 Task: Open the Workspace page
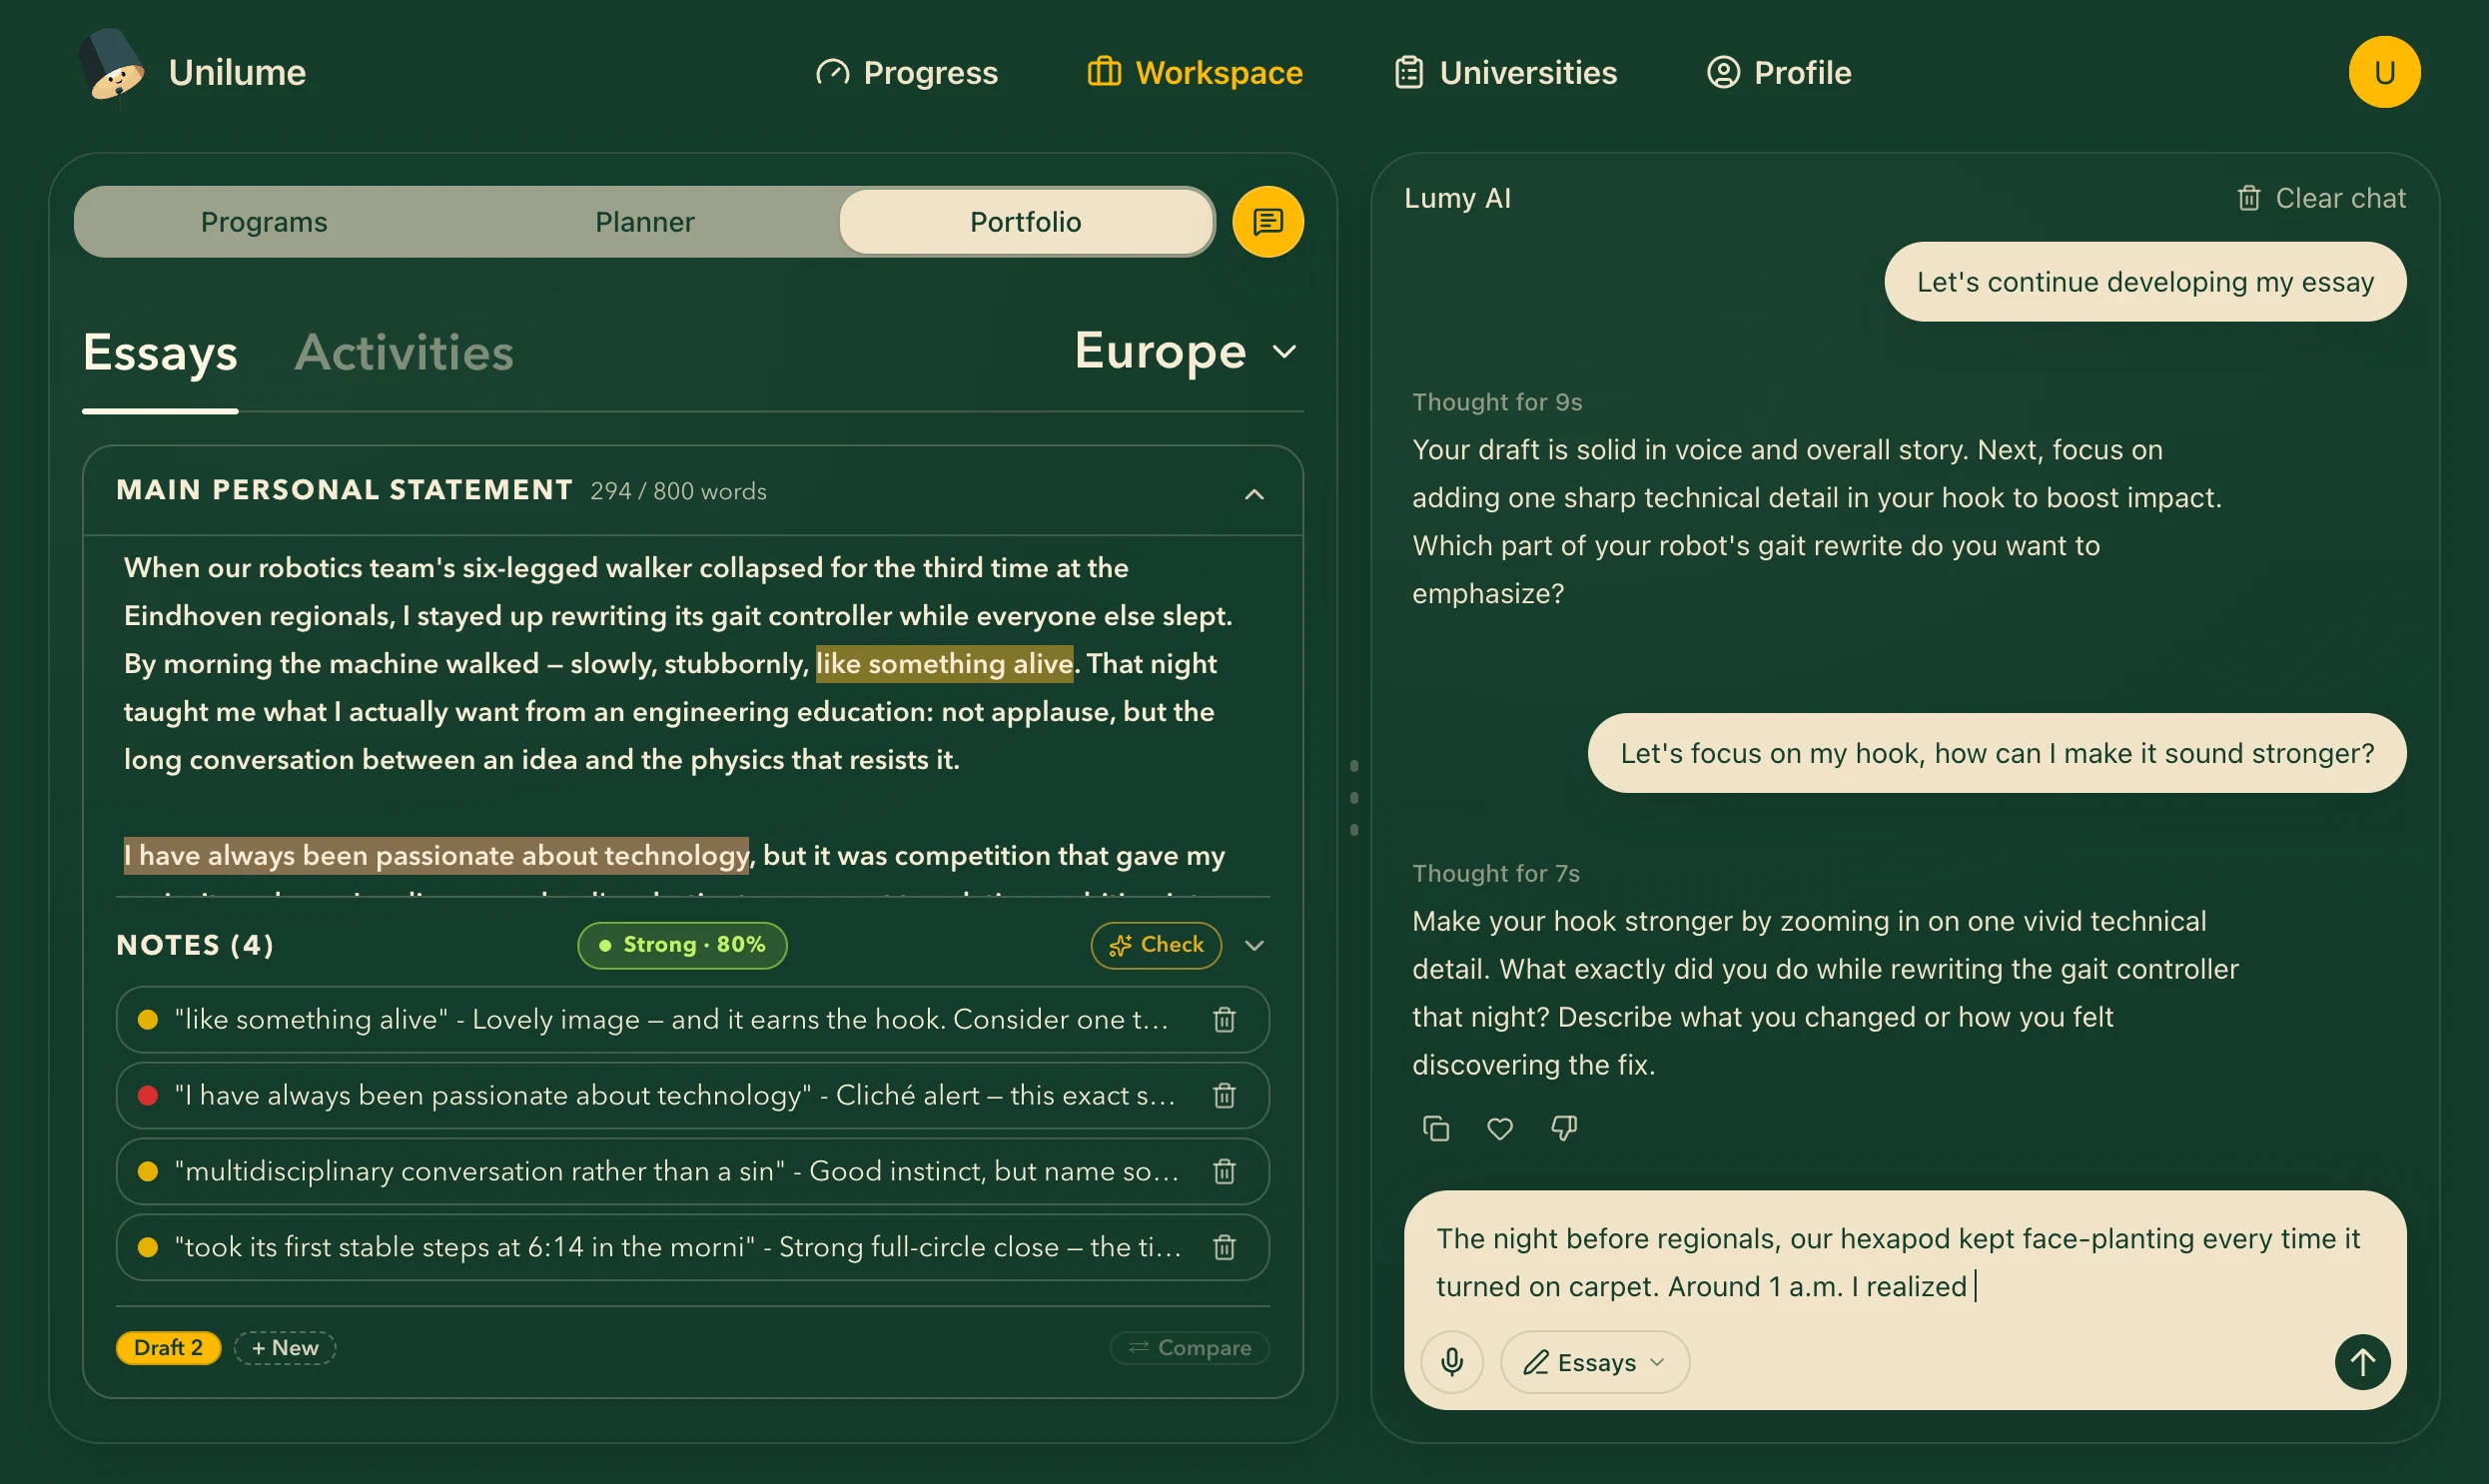[1195, 72]
